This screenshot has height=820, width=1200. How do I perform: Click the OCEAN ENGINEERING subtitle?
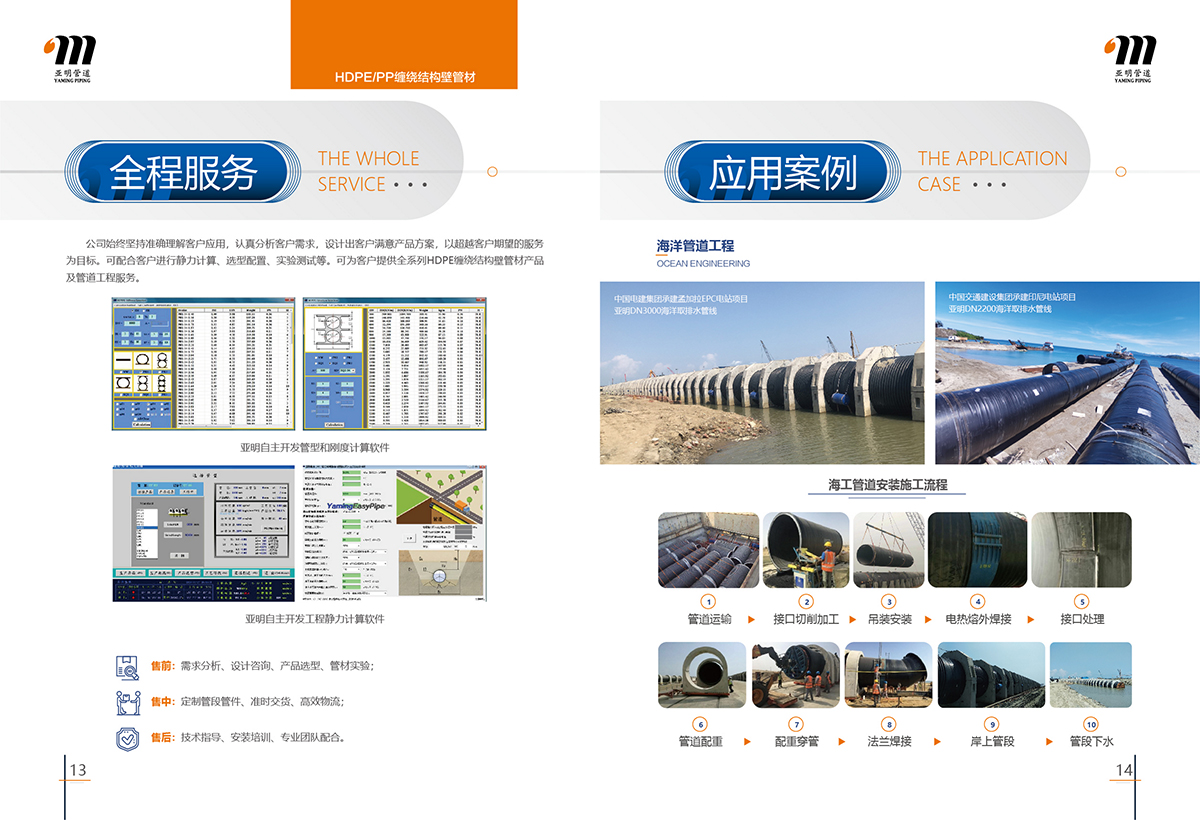pos(703,264)
